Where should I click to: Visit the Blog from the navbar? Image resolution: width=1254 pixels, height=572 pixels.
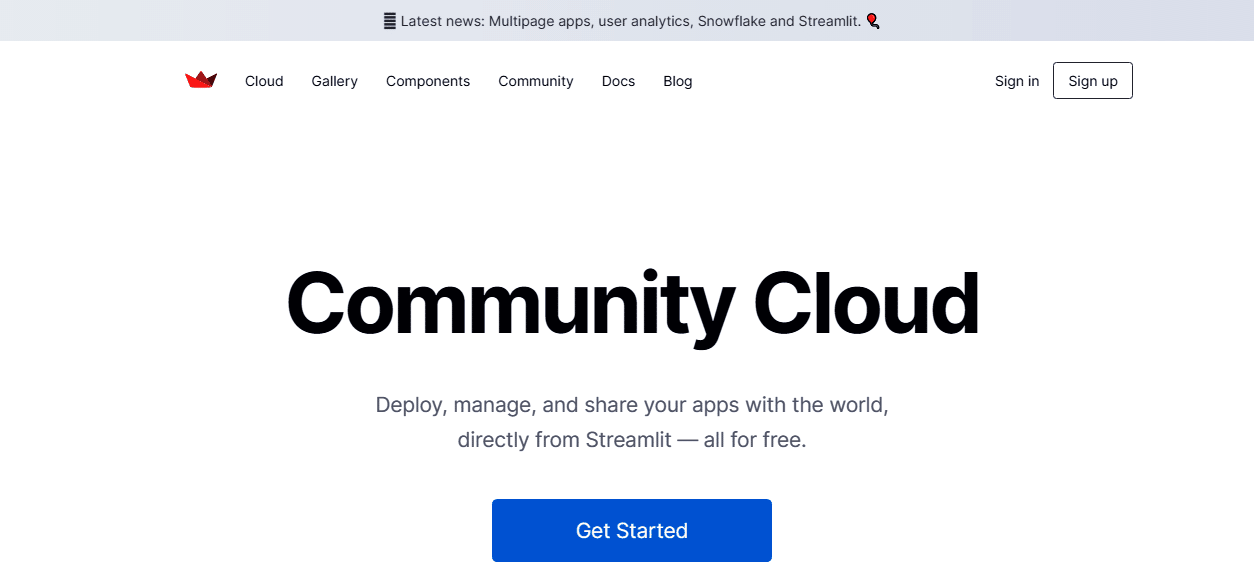[x=677, y=81]
